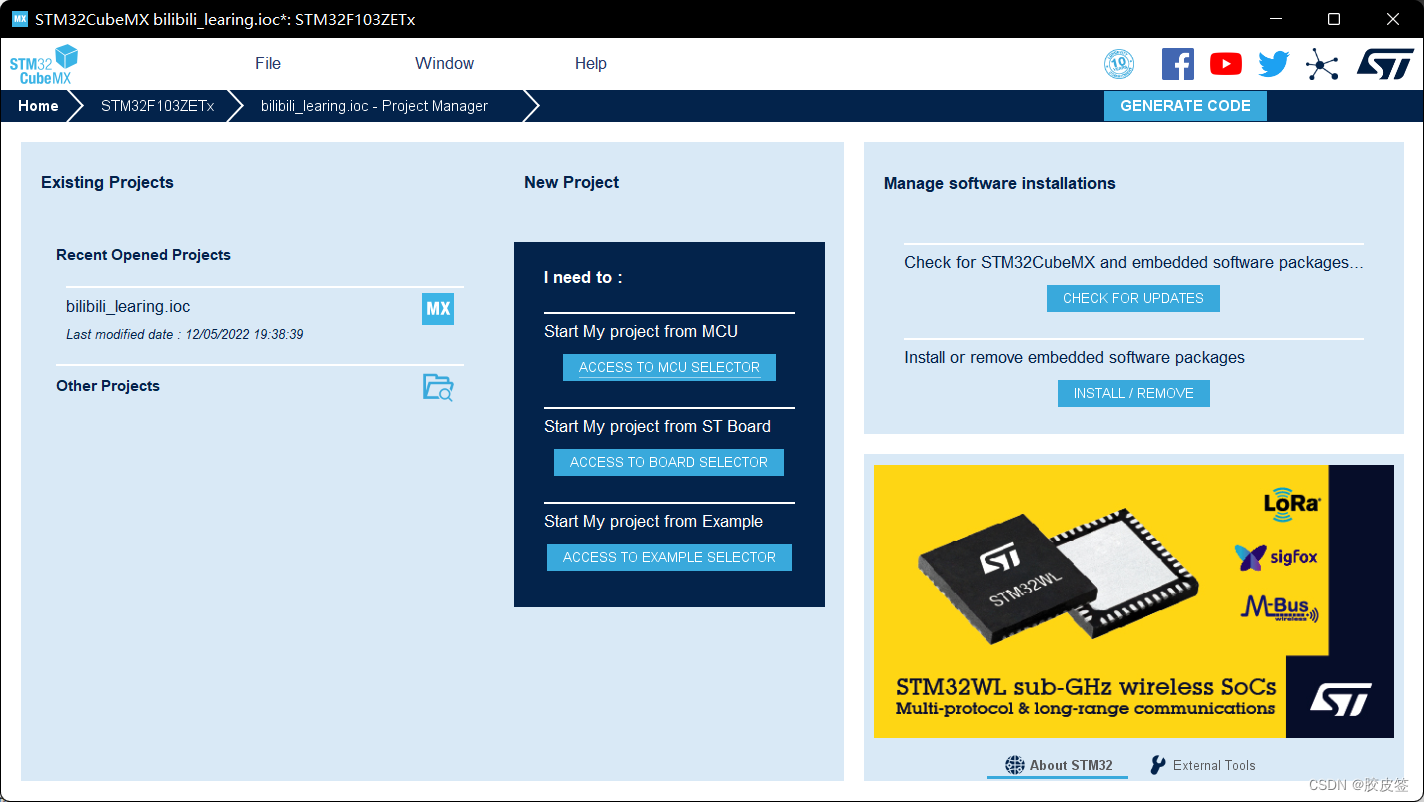Click the Start My project from ST Board text

tap(657, 426)
